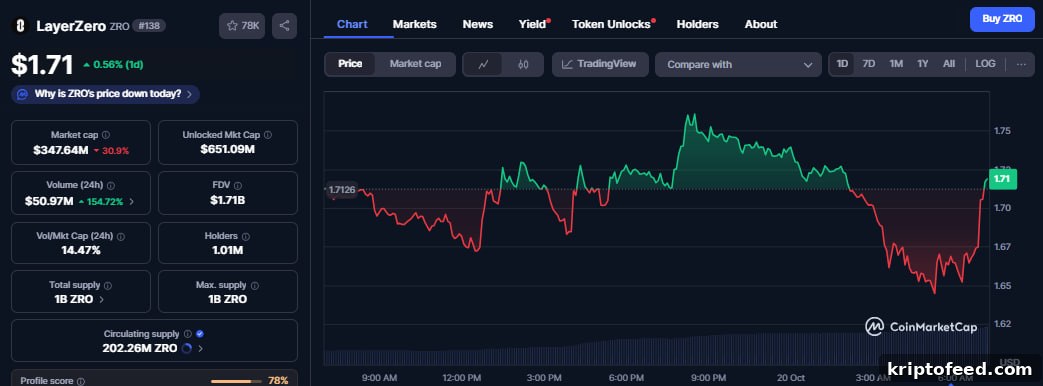1043x386 pixels.
Task: Click the Vol/Mkt Cap (24h) info icon
Action: tap(121, 236)
